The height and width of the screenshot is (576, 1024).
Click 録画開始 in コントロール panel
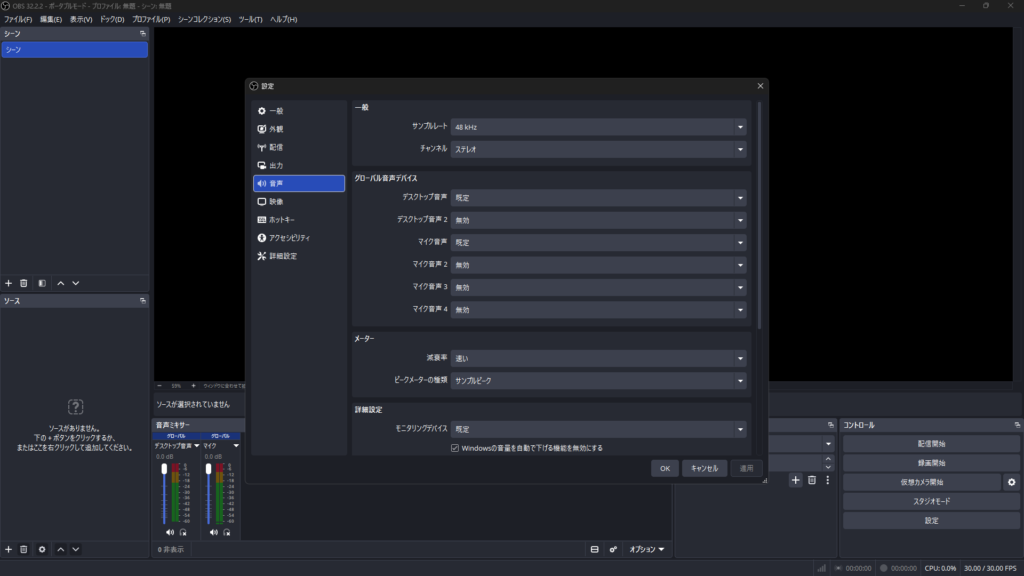click(931, 463)
